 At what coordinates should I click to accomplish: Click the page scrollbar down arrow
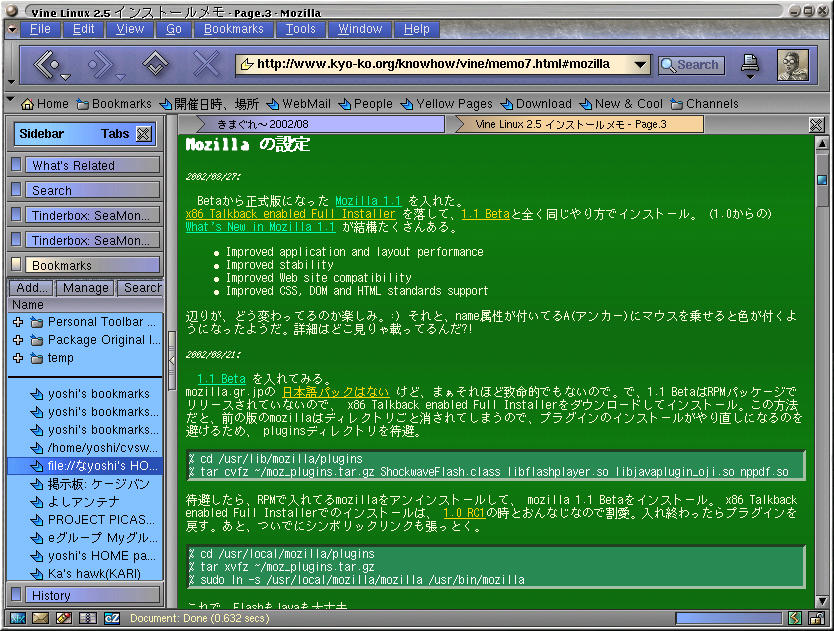click(822, 601)
